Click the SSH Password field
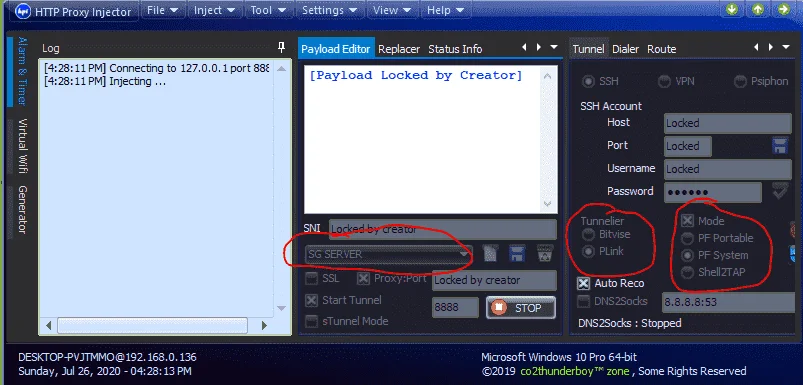The width and height of the screenshot is (803, 385). (x=712, y=192)
